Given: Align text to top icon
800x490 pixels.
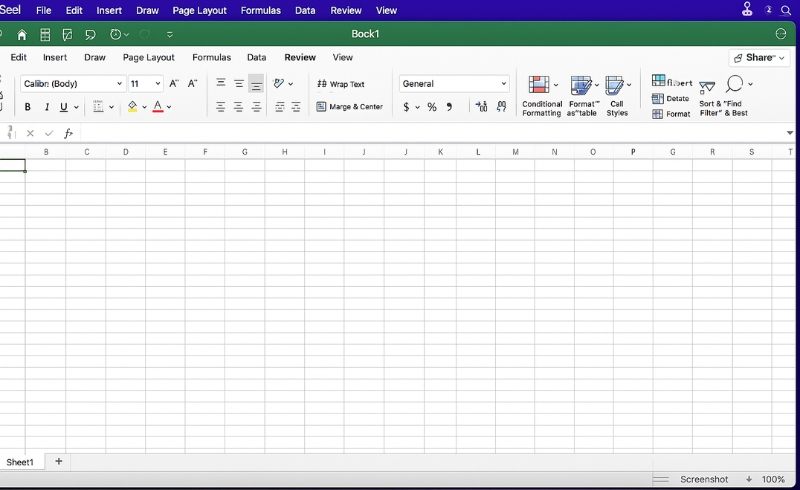Looking at the screenshot, I should pyautogui.click(x=221, y=83).
